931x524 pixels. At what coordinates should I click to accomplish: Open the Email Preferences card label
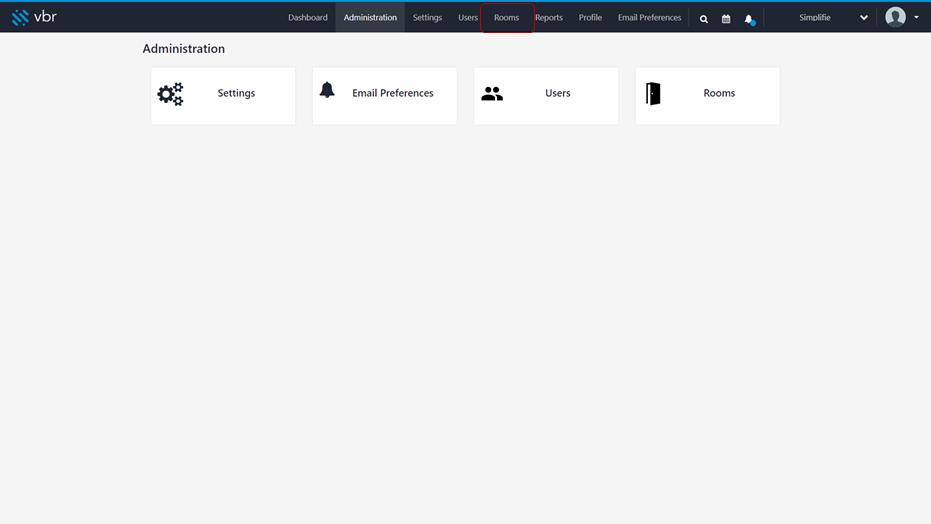coord(392,93)
